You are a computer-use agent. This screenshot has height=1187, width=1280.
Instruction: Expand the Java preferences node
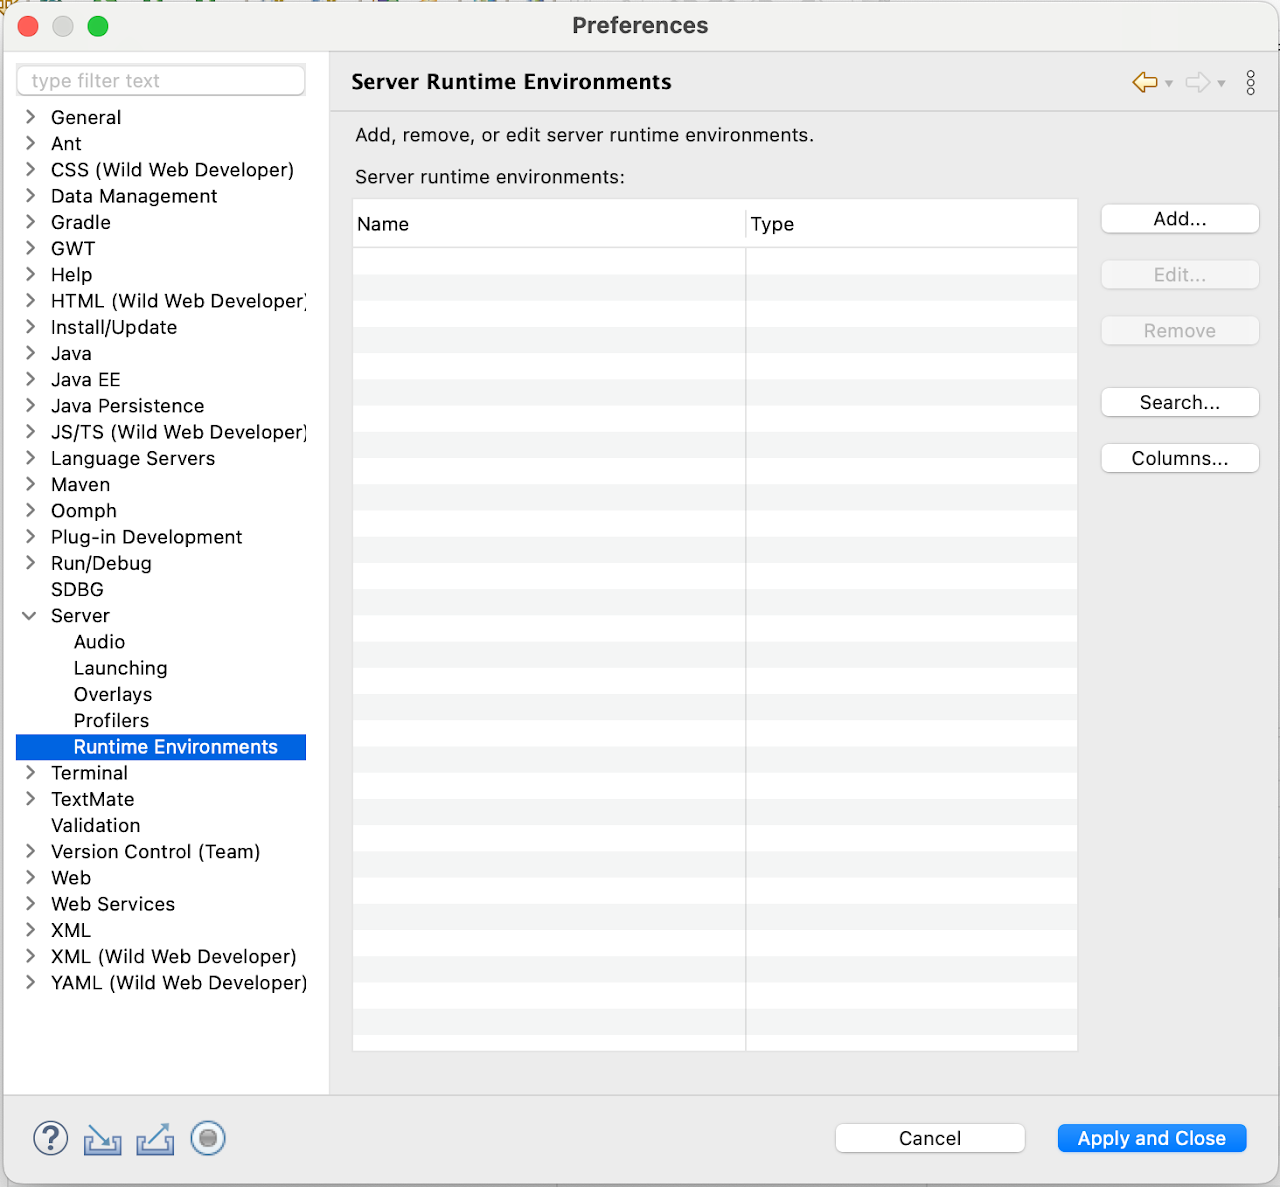point(30,353)
